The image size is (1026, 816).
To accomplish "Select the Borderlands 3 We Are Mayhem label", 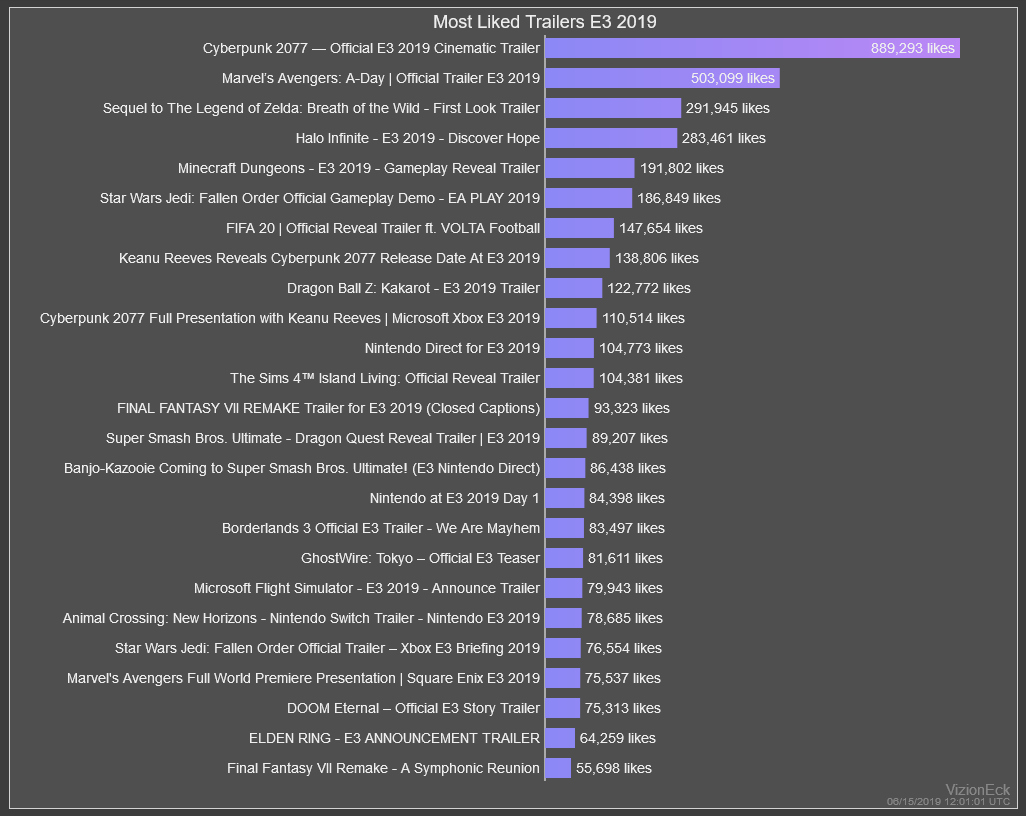I will coord(381,528).
